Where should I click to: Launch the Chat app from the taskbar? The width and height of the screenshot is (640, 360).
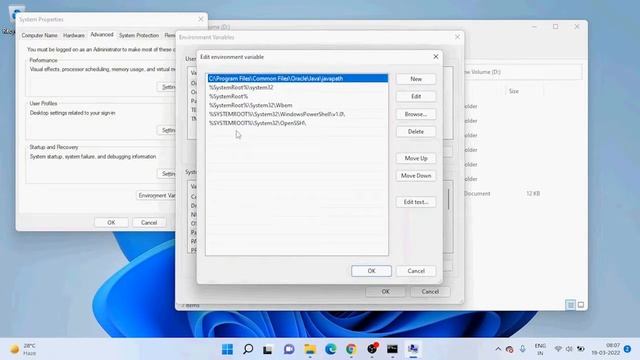(289, 349)
